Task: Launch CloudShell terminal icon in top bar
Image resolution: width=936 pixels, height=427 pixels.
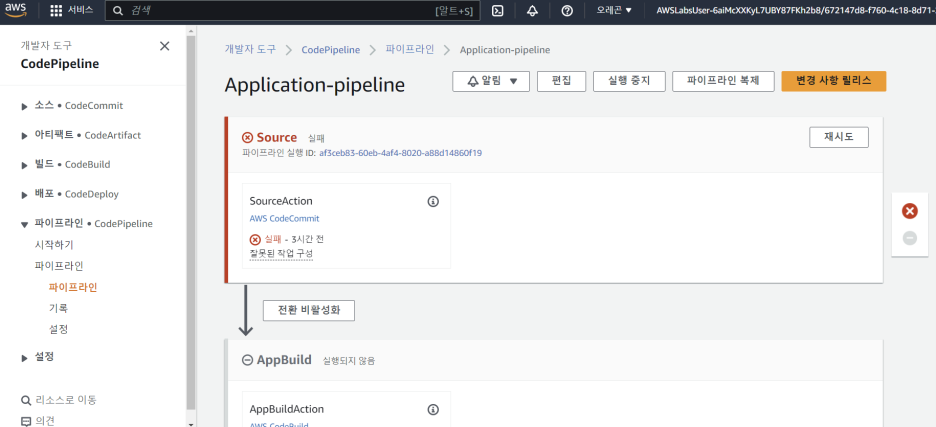Action: tap(497, 11)
